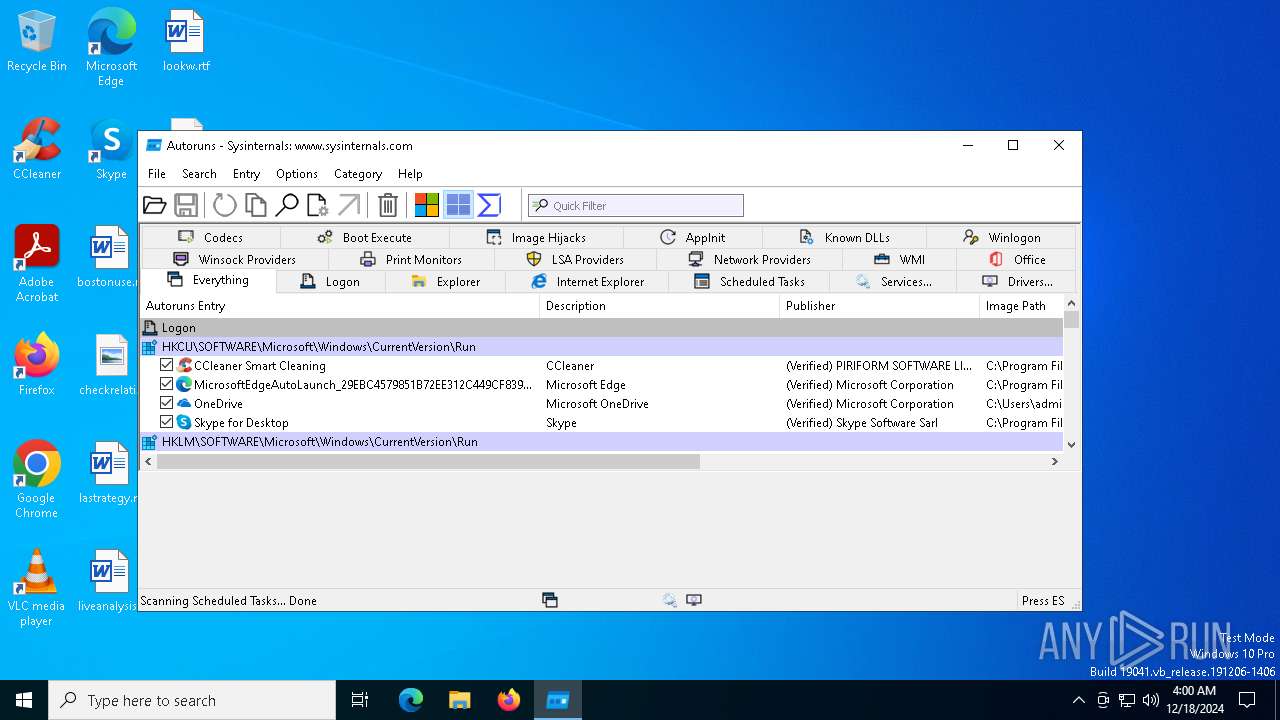The height and width of the screenshot is (720, 1280).
Task: Click status bar window-stack icon
Action: tap(549, 600)
